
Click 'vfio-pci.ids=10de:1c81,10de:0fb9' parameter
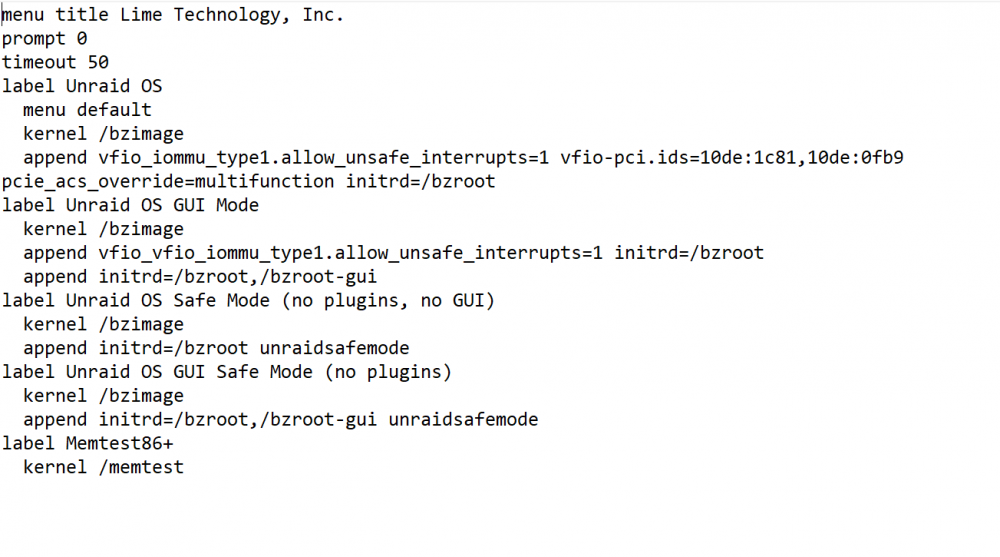pyautogui.click(x=732, y=158)
